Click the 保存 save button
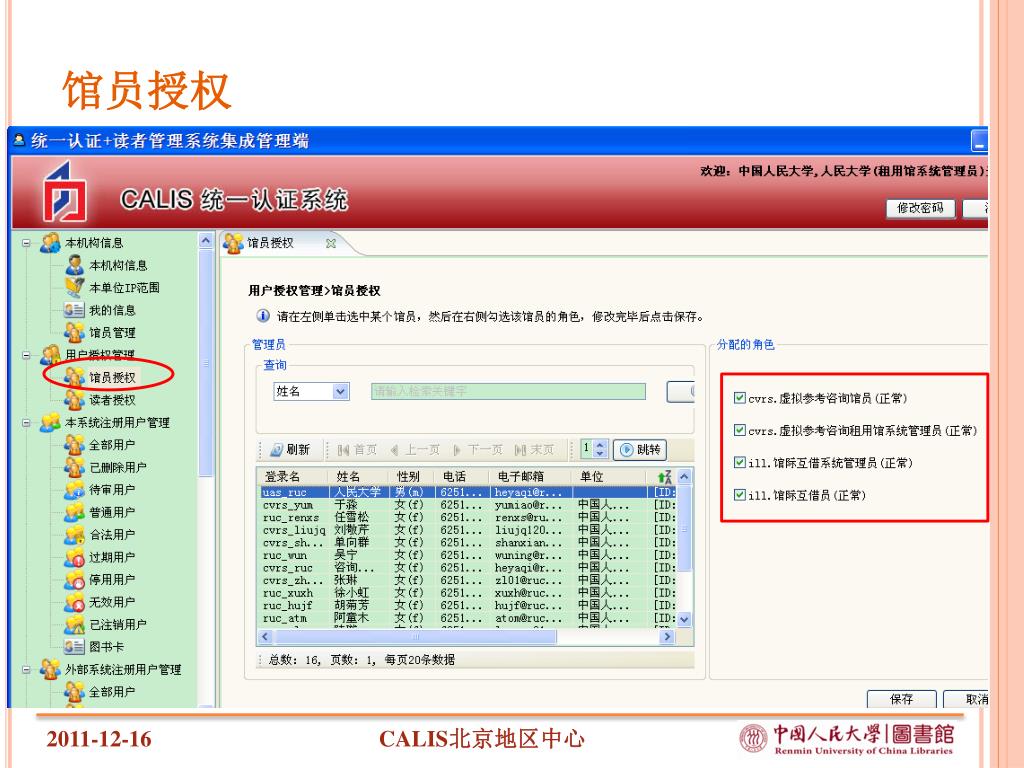Viewport: 1024px width, 768px height. 901,699
